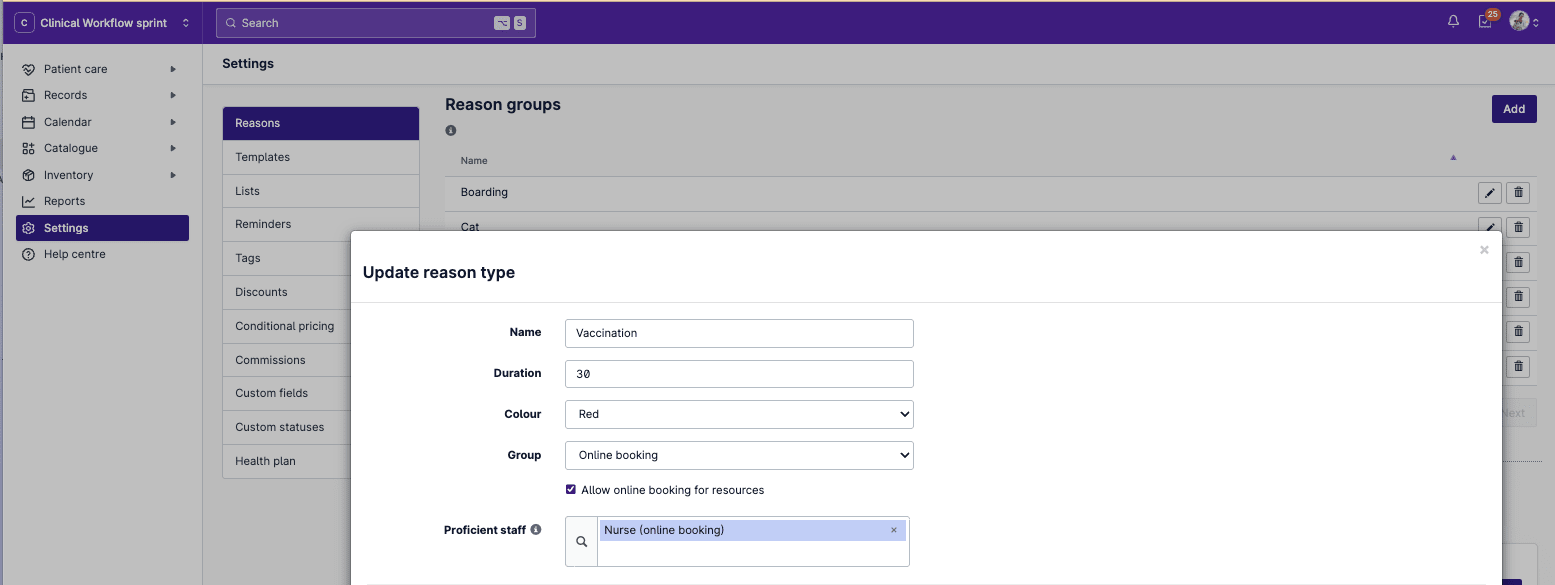Open the Health plan tab
Image resolution: width=1555 pixels, height=585 pixels.
[x=287, y=461]
